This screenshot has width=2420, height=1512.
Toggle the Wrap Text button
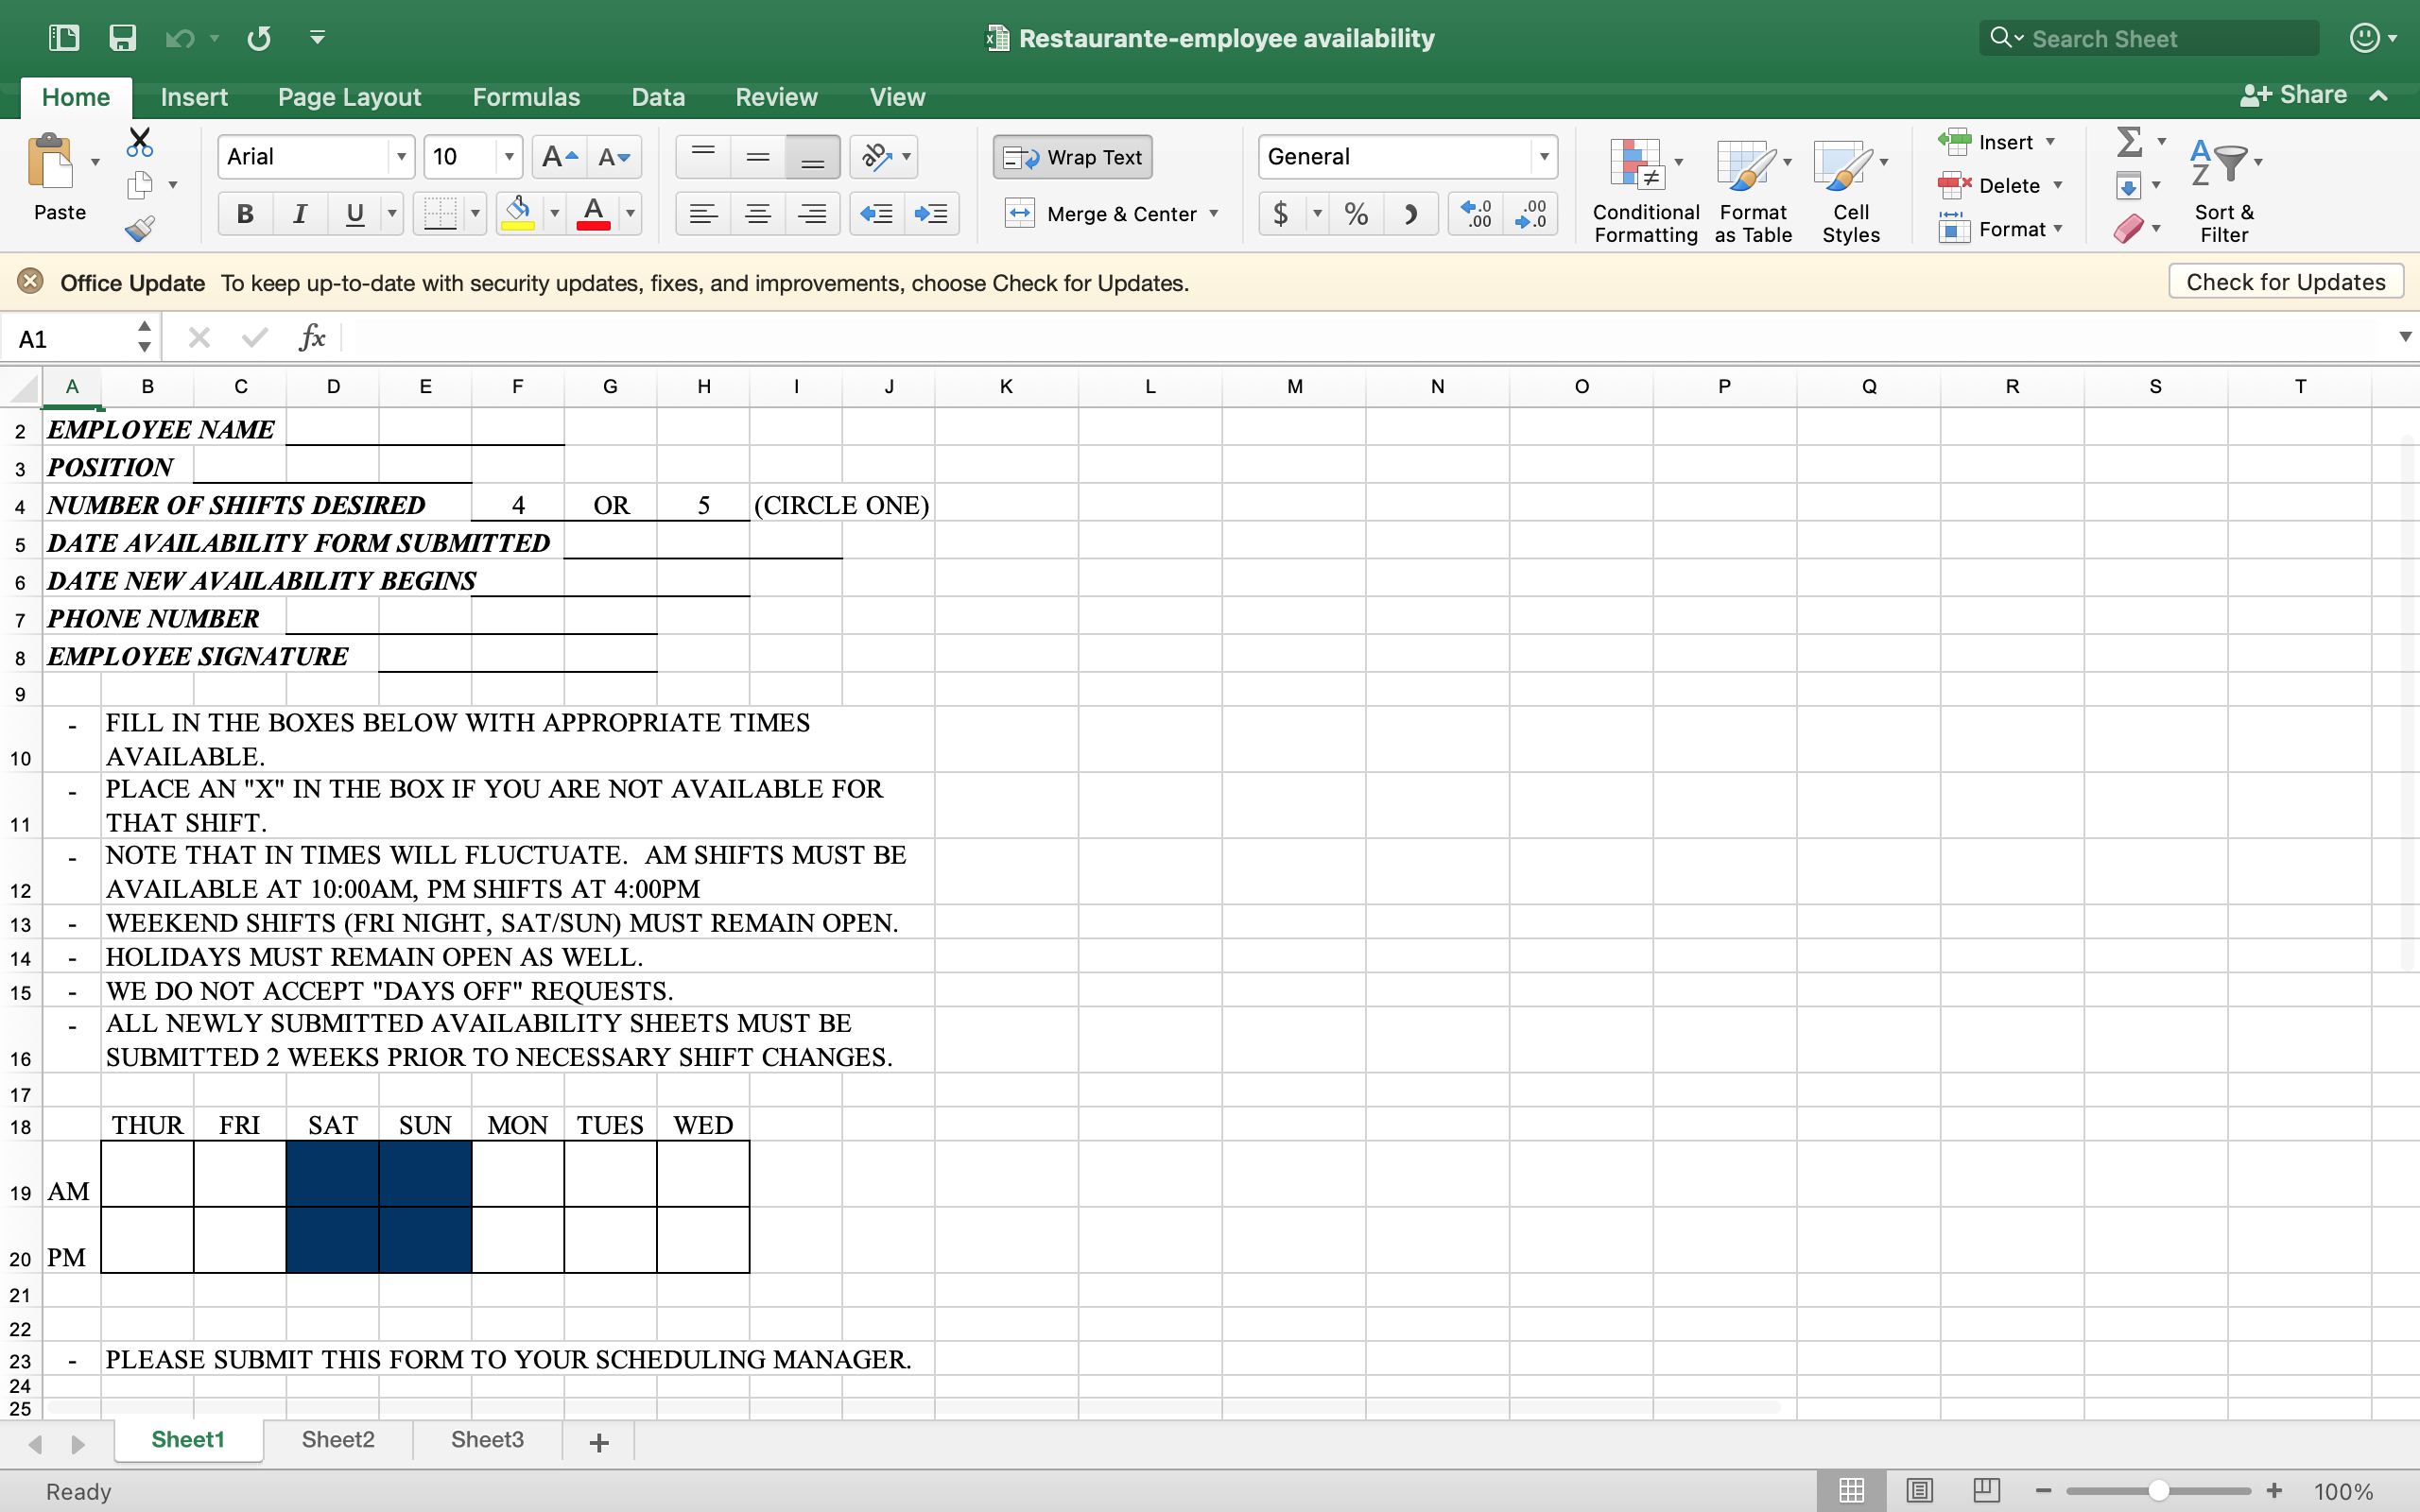tap(1072, 157)
